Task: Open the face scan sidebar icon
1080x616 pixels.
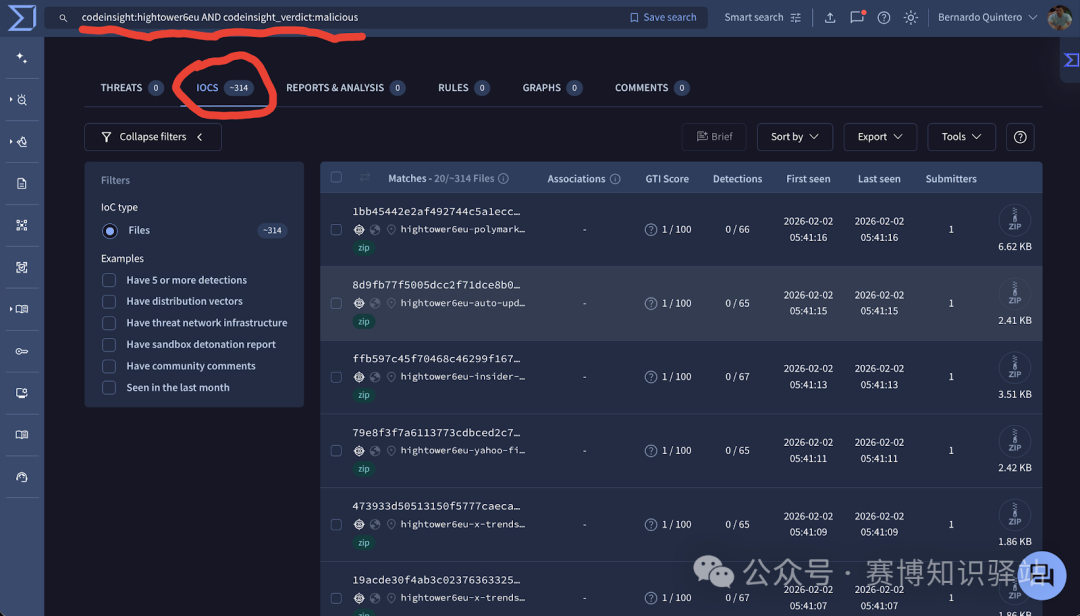Action: click(x=22, y=267)
